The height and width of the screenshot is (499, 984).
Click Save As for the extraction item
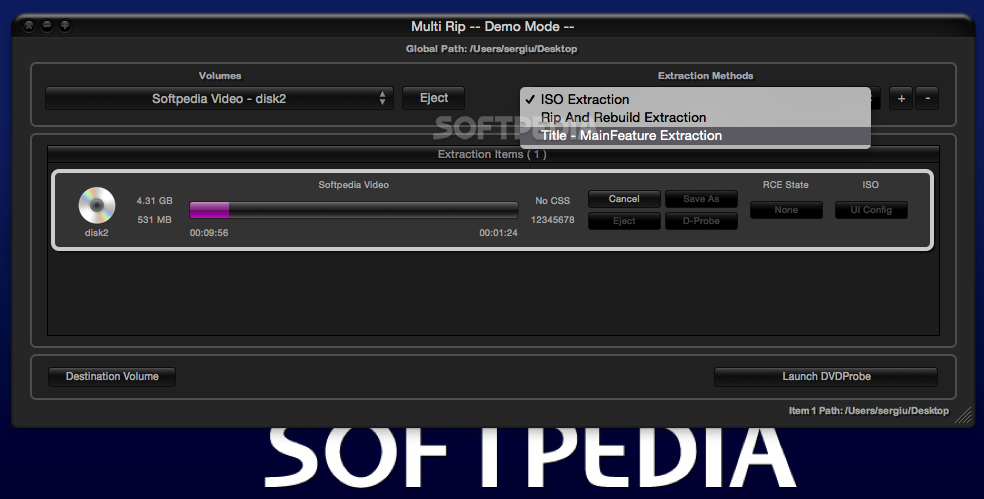pyautogui.click(x=701, y=199)
